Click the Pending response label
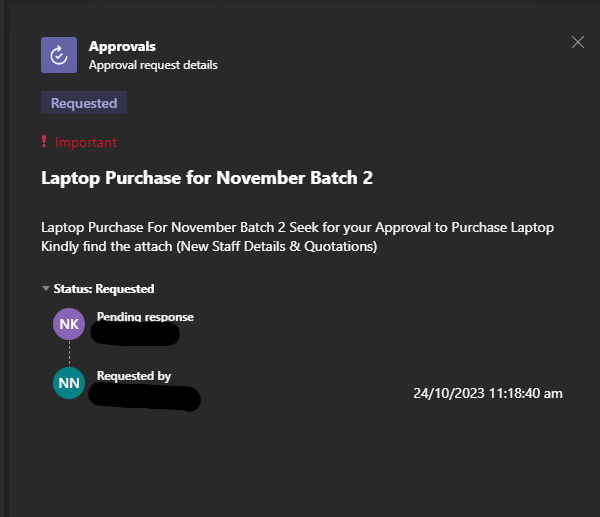The width and height of the screenshot is (600, 517). [x=145, y=317]
